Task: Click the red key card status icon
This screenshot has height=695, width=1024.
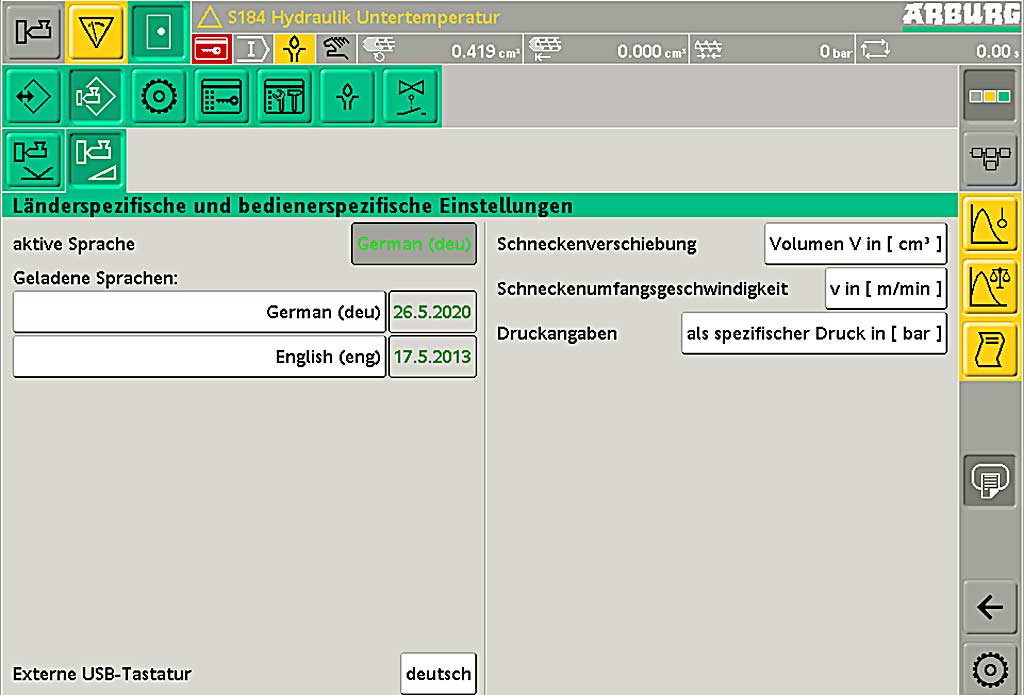Action: pyautogui.click(x=212, y=48)
